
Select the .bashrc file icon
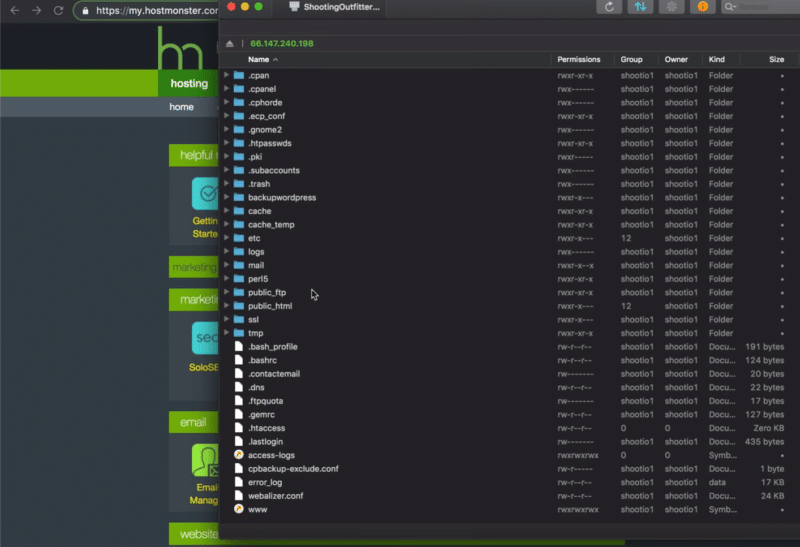click(x=239, y=360)
